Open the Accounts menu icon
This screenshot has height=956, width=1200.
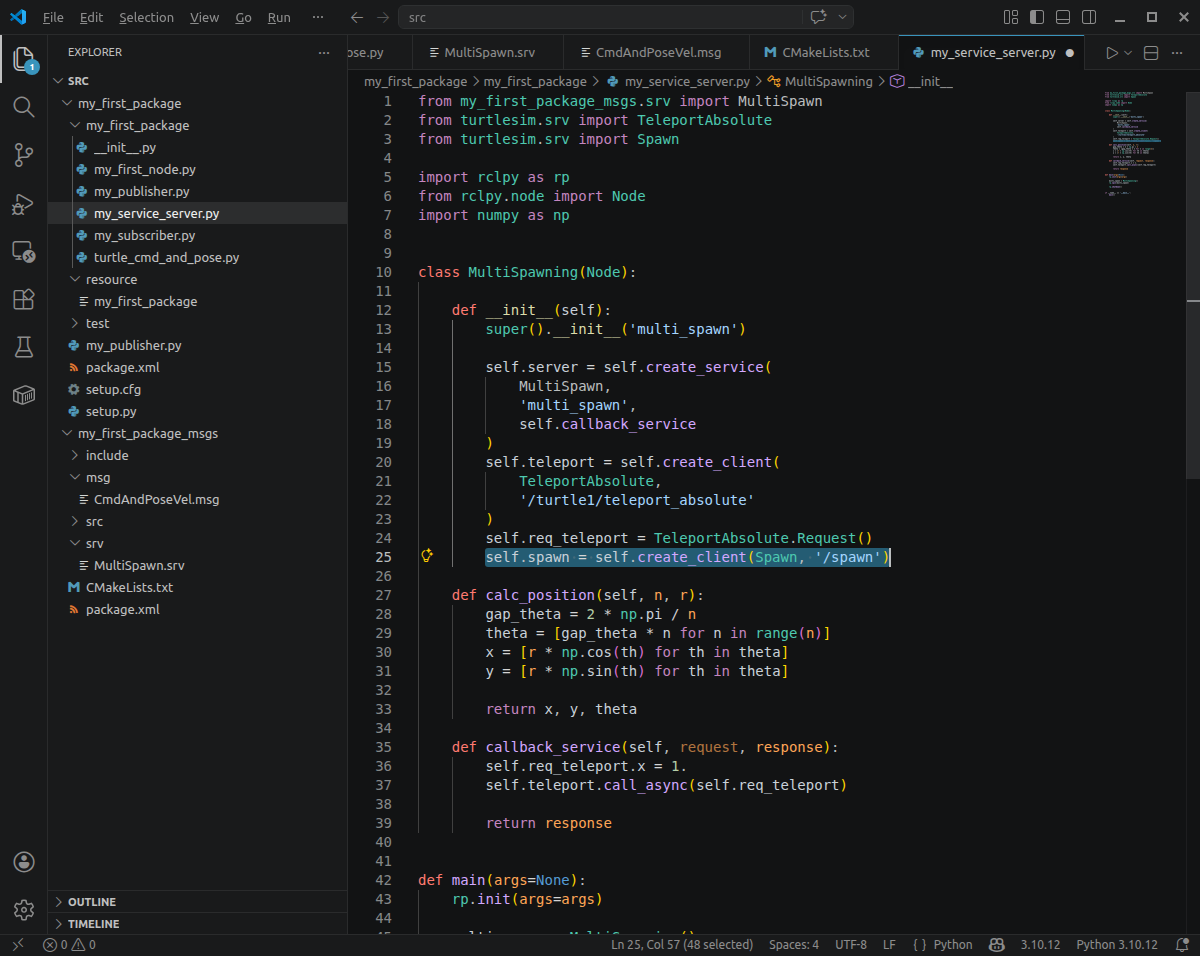click(24, 862)
